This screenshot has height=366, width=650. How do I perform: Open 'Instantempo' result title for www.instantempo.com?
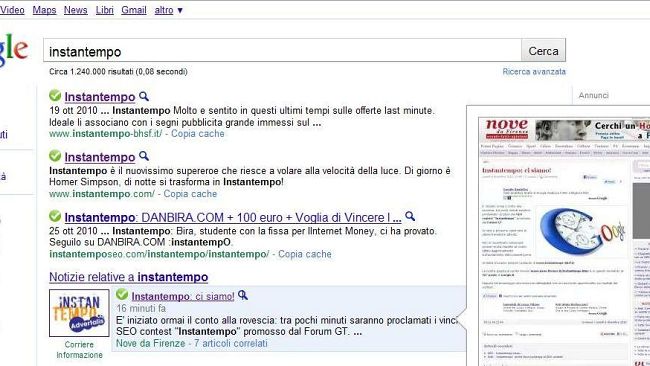(x=100, y=157)
